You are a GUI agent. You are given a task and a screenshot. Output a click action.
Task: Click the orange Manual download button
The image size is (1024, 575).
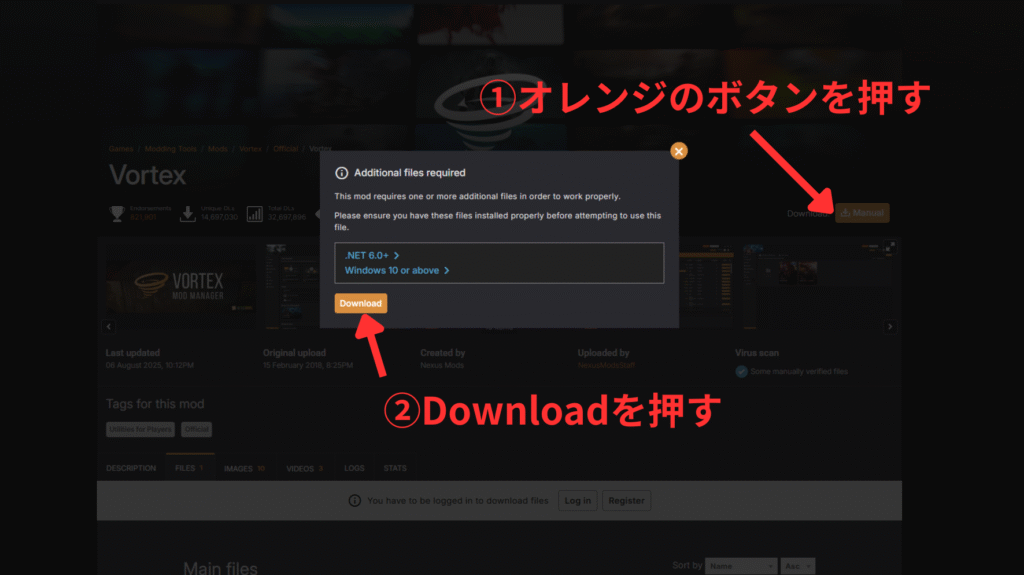point(862,213)
